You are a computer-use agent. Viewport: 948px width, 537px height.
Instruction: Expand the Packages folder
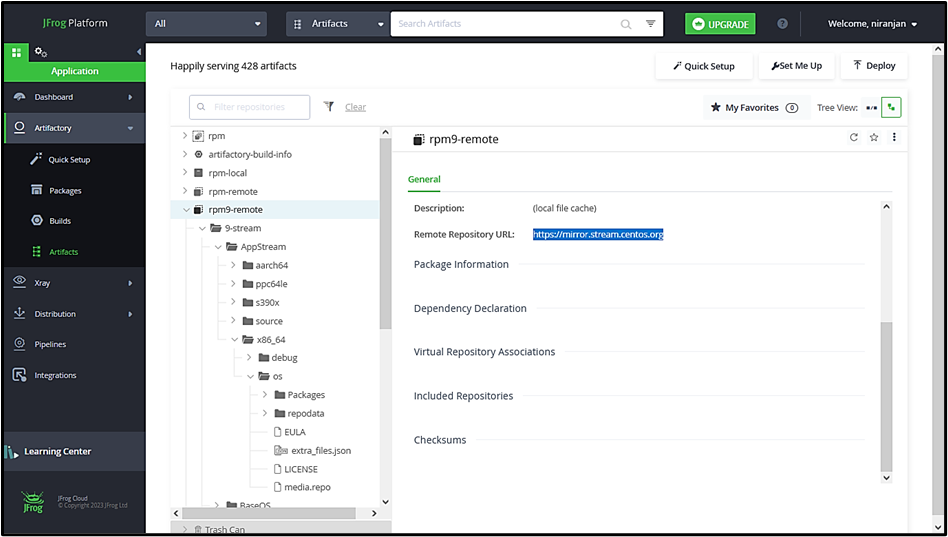click(x=264, y=394)
